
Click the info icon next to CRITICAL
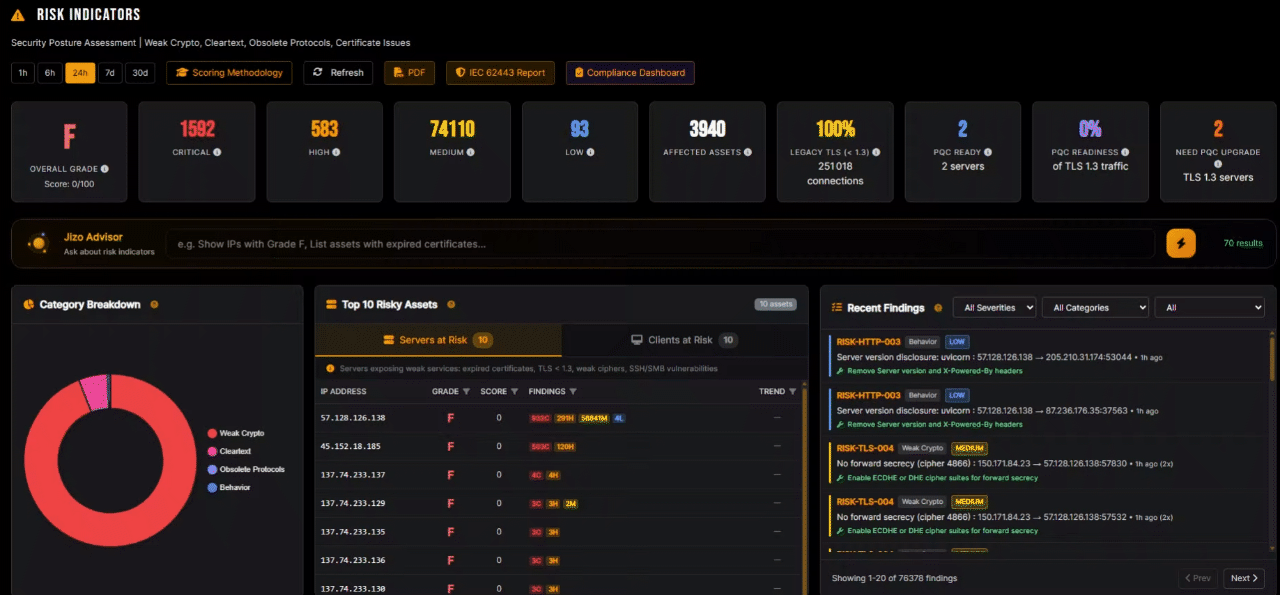217,153
